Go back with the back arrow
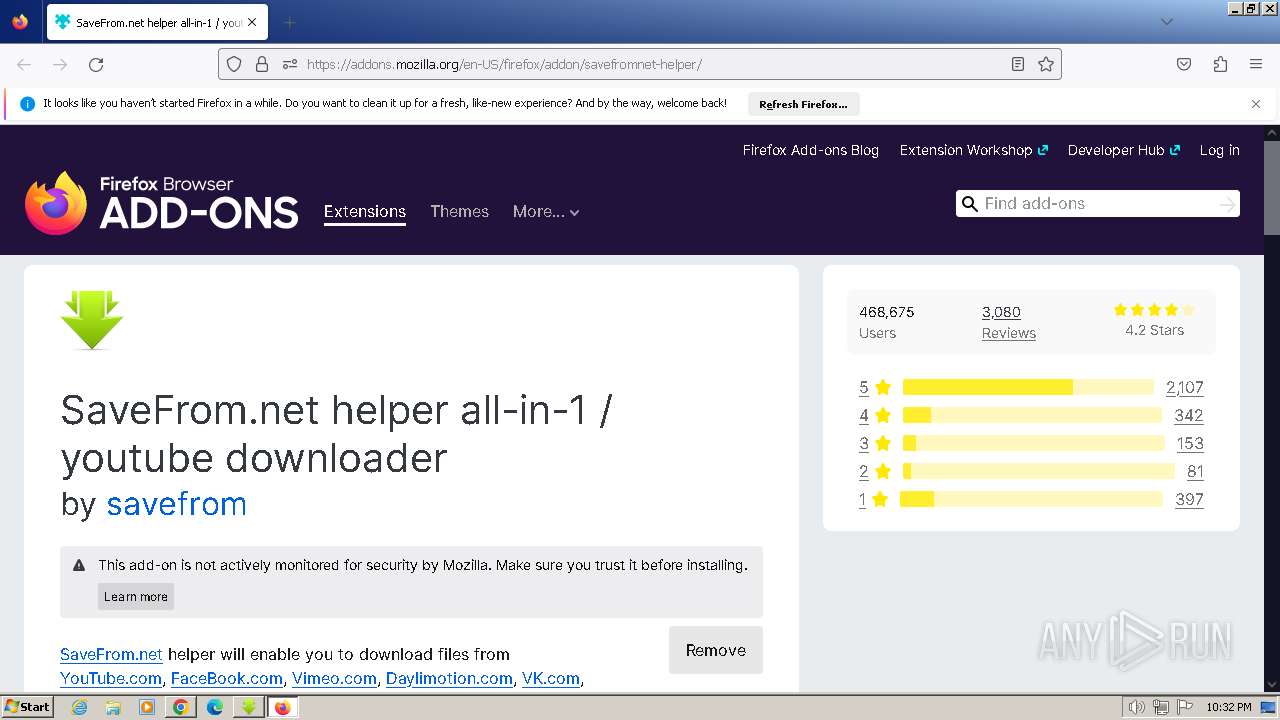The height and width of the screenshot is (720, 1280). point(24,64)
